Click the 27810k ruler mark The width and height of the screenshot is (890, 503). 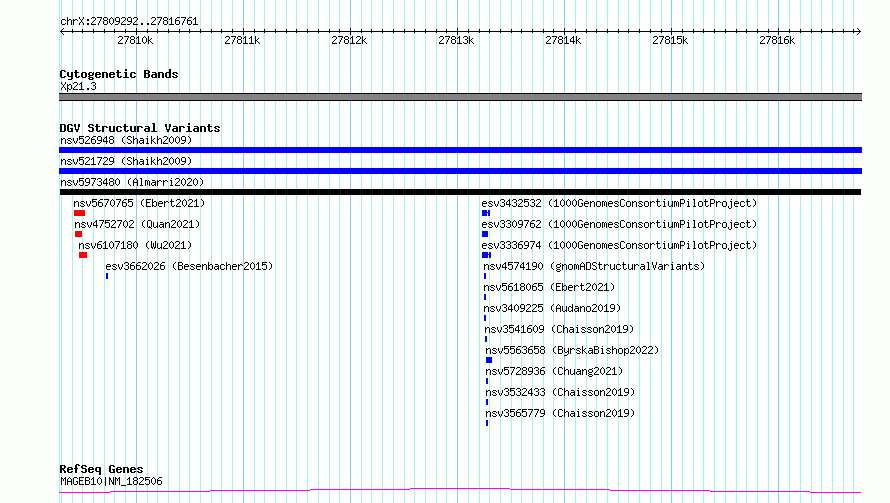[x=135, y=40]
